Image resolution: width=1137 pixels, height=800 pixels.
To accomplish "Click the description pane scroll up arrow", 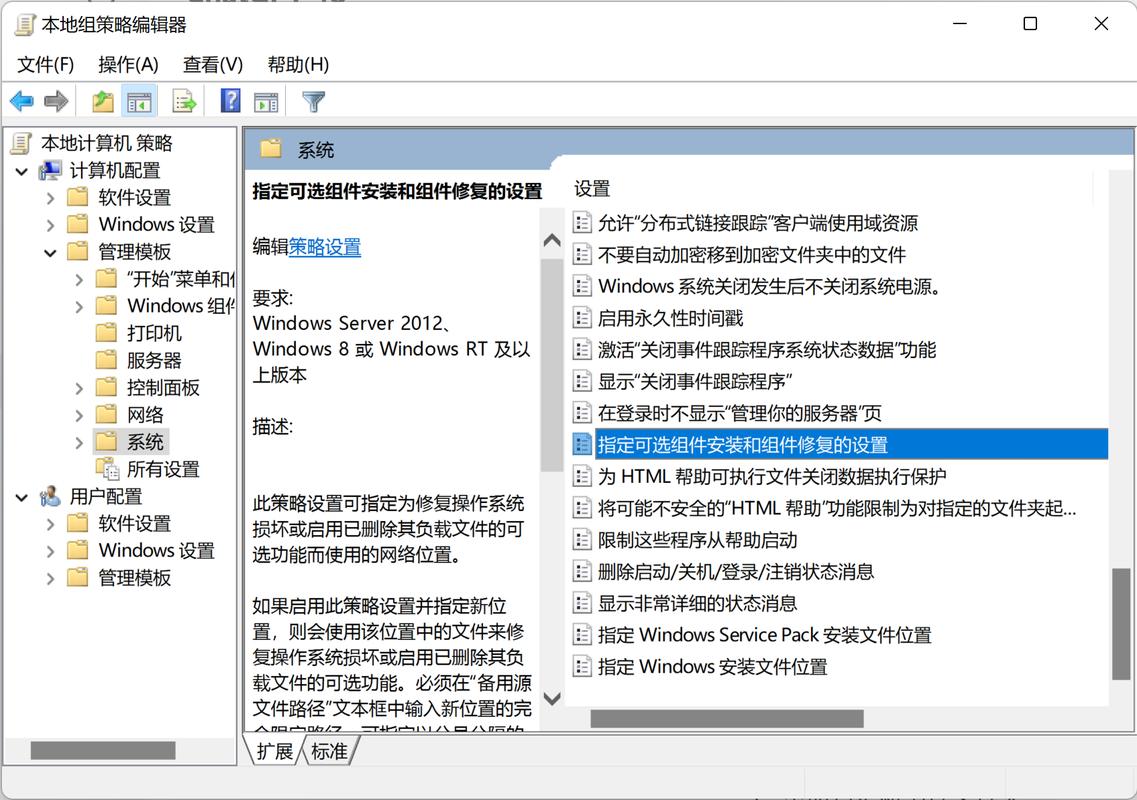I will 552,240.
